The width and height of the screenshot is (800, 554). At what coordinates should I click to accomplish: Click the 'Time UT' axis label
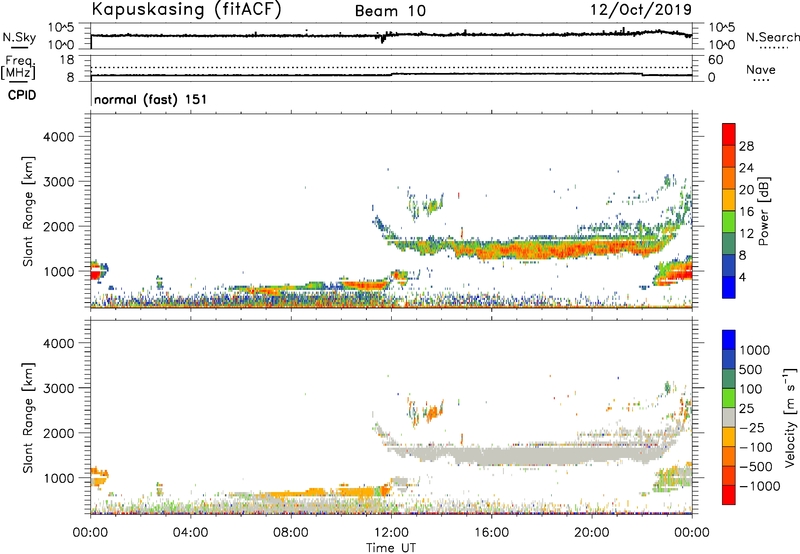(391, 548)
